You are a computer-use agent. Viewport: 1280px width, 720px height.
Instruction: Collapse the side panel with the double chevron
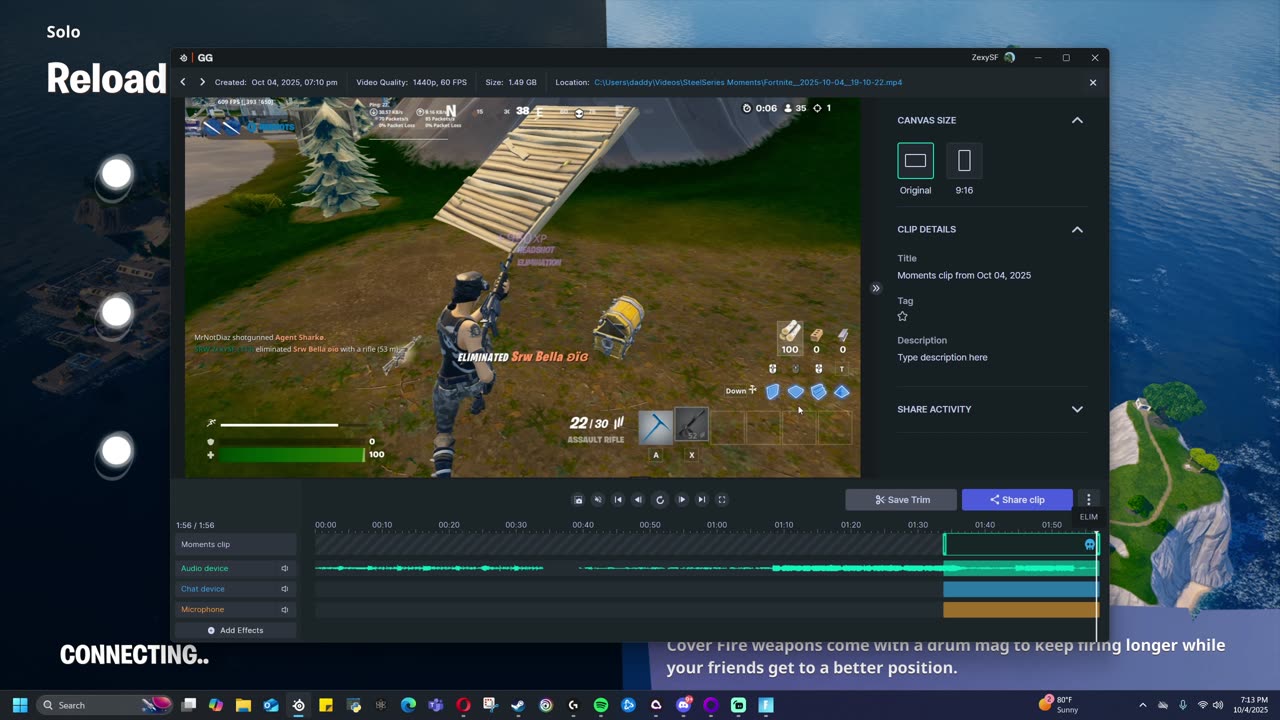pyautogui.click(x=876, y=288)
